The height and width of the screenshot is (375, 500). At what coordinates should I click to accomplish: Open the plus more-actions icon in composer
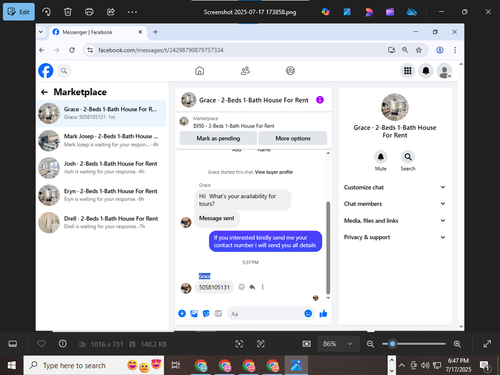[x=182, y=313]
